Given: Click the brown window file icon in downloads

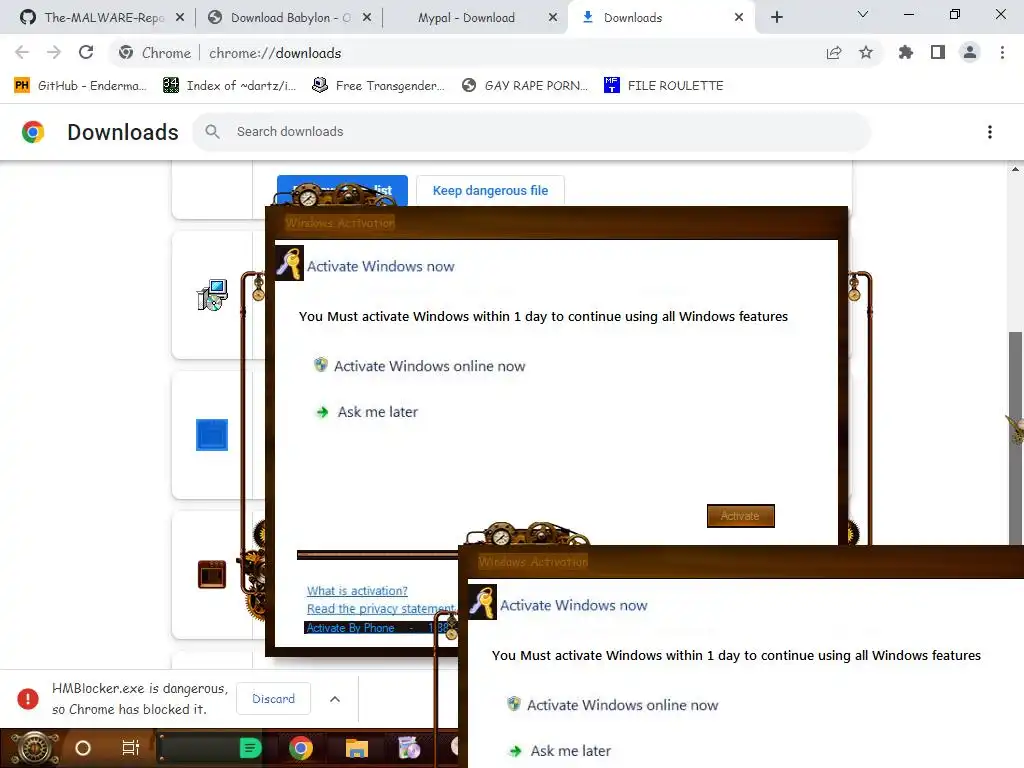Looking at the screenshot, I should pos(212,575).
